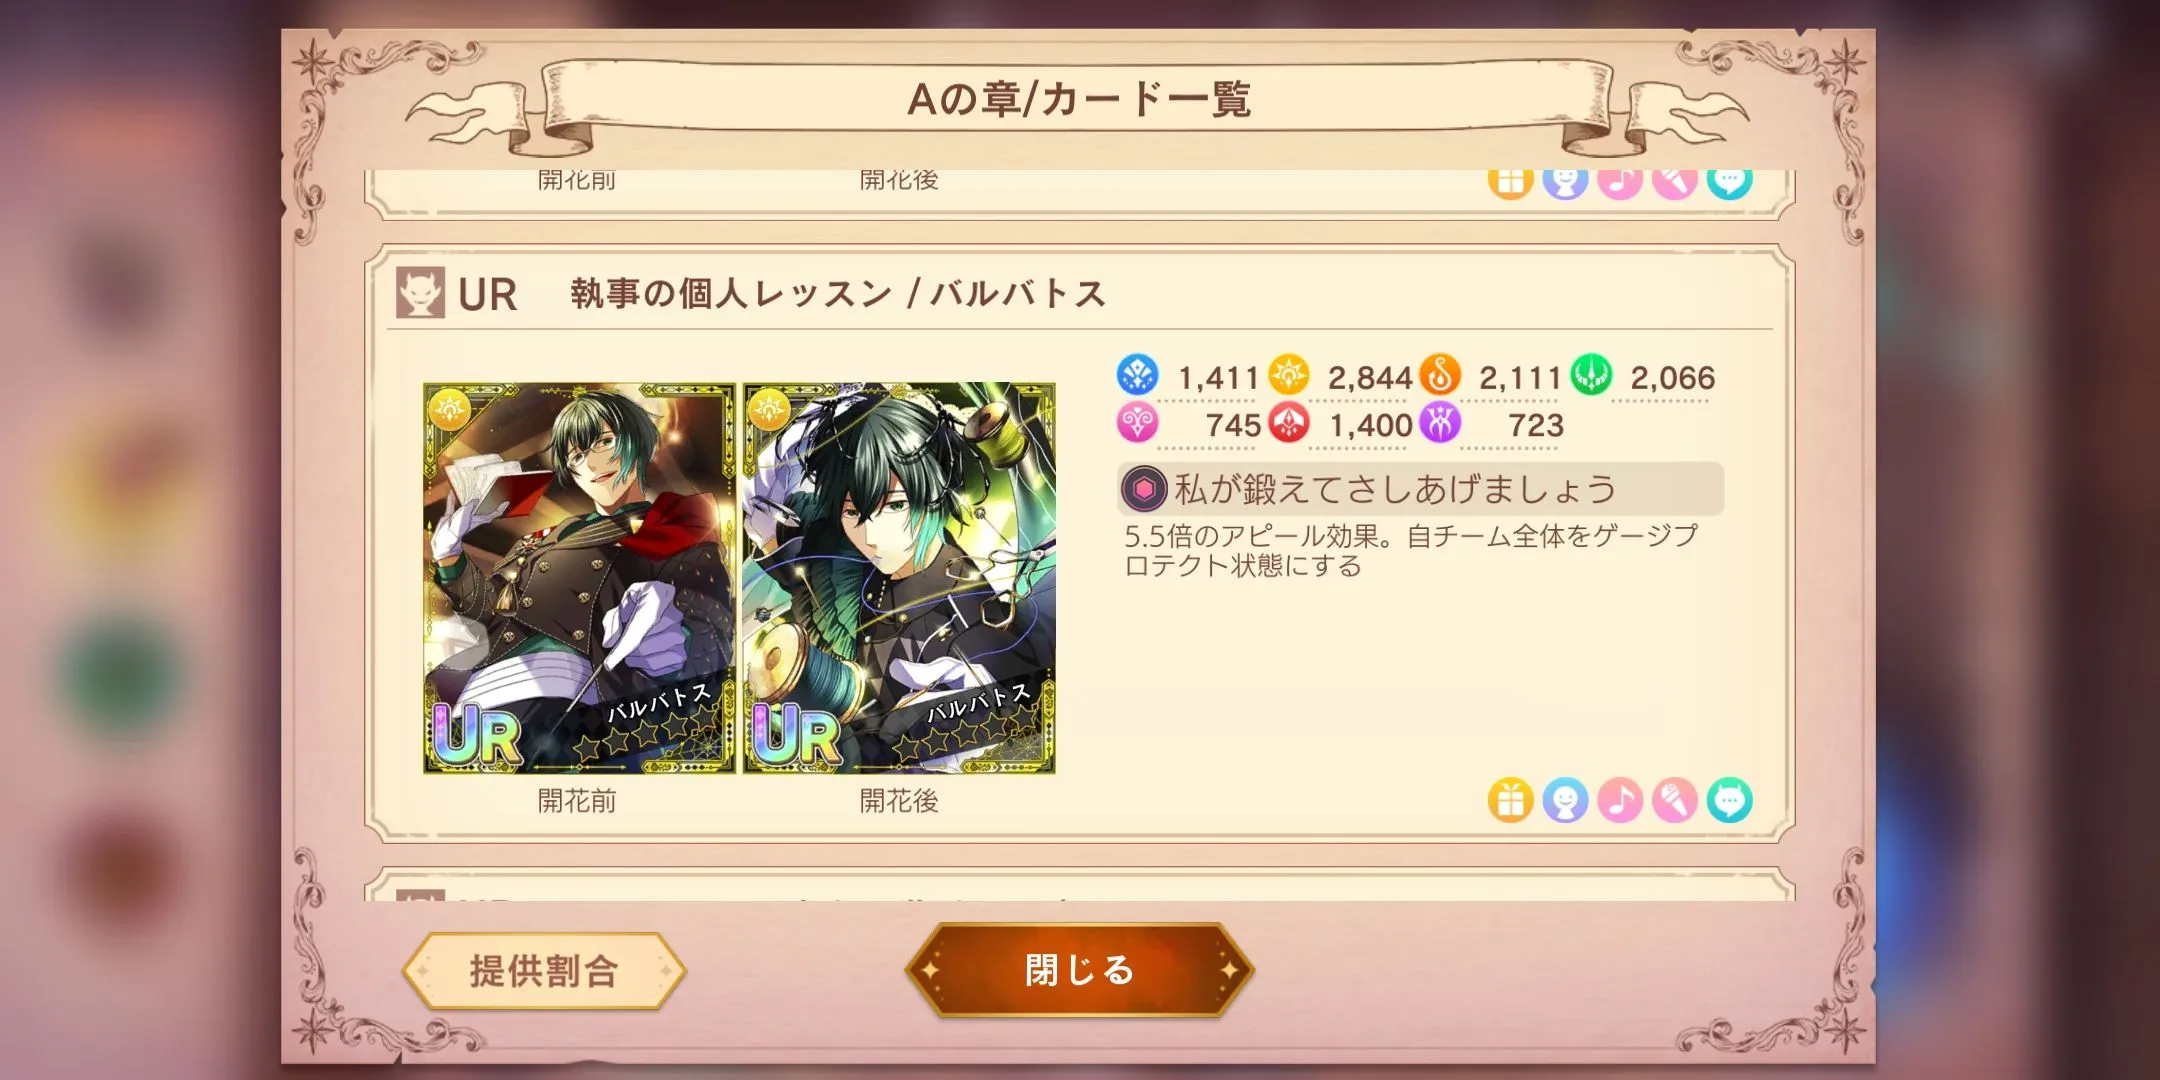Tap the 私が鍛えてさしあげましょう skill name bar
Viewport: 2160px width, 1080px height.
(1421, 489)
